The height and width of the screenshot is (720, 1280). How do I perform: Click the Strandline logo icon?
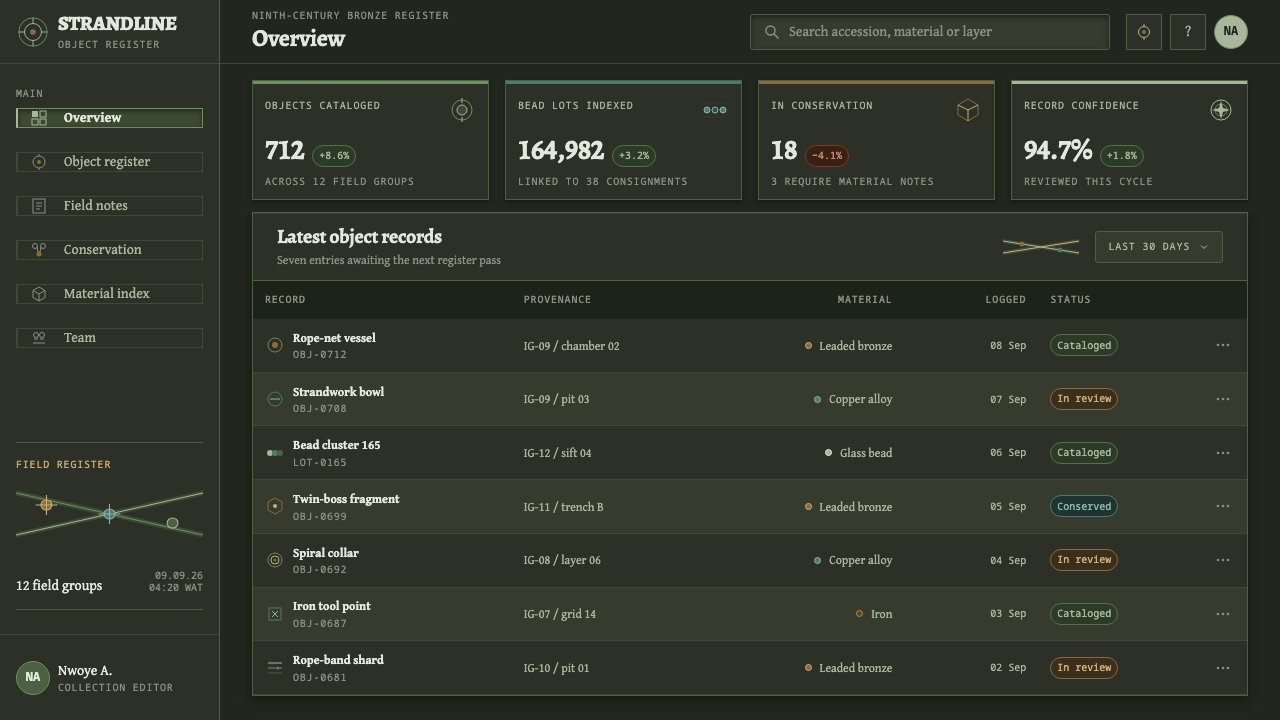33,32
